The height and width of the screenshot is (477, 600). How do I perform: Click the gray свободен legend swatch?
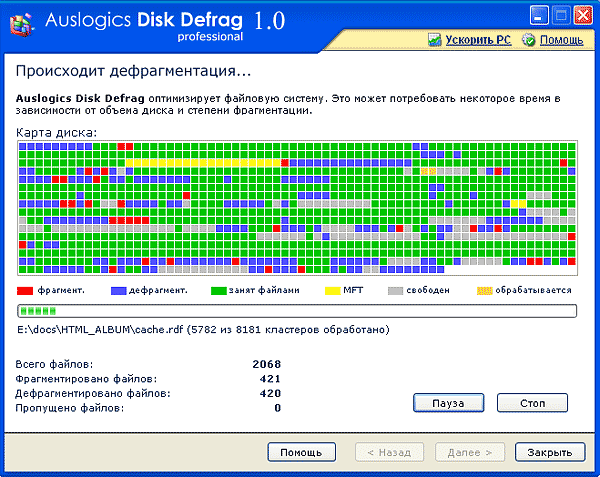point(395,291)
